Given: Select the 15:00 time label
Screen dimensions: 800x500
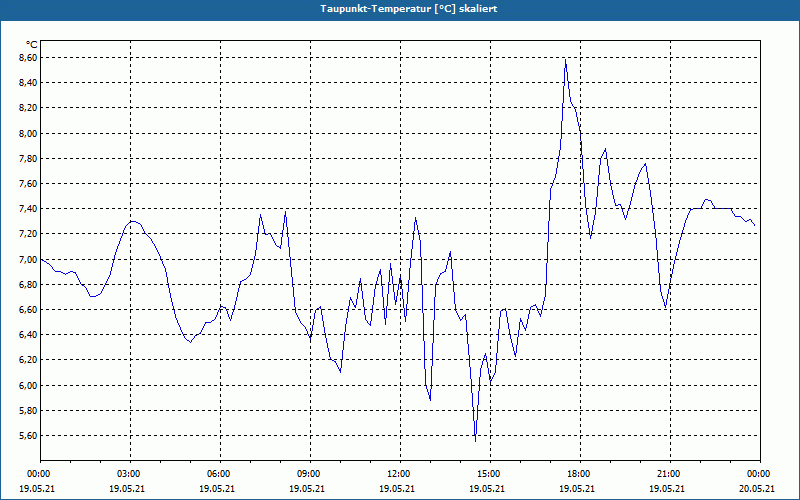Looking at the screenshot, I should point(488,474).
